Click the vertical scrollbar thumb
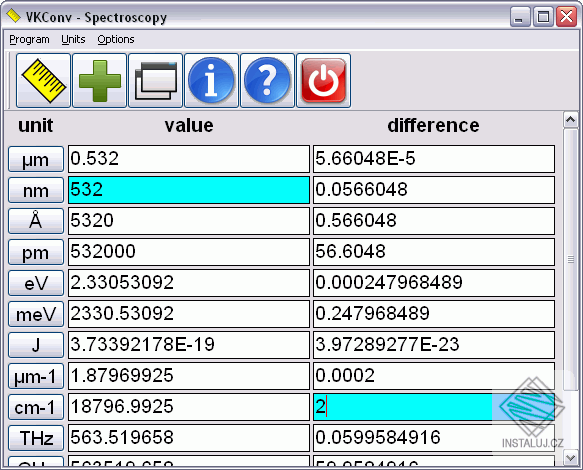Viewport: 583px width, 470px height. click(570, 259)
